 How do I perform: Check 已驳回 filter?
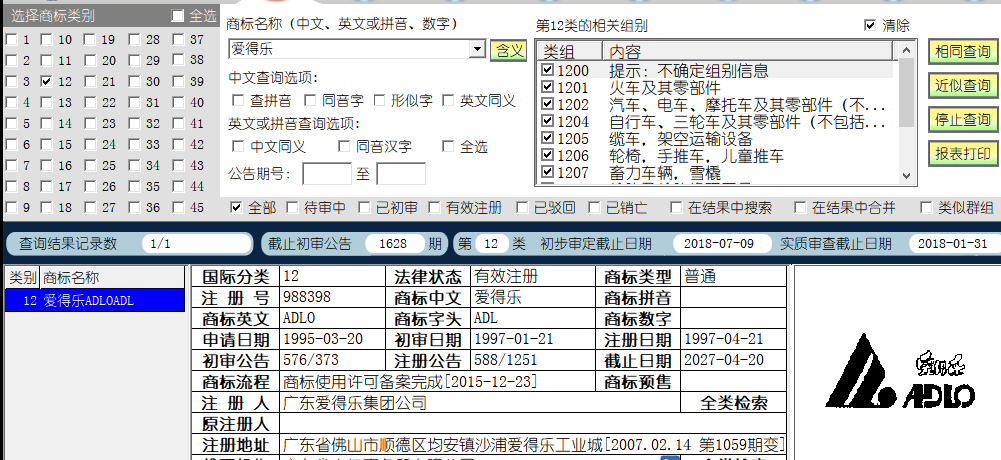tap(522, 207)
